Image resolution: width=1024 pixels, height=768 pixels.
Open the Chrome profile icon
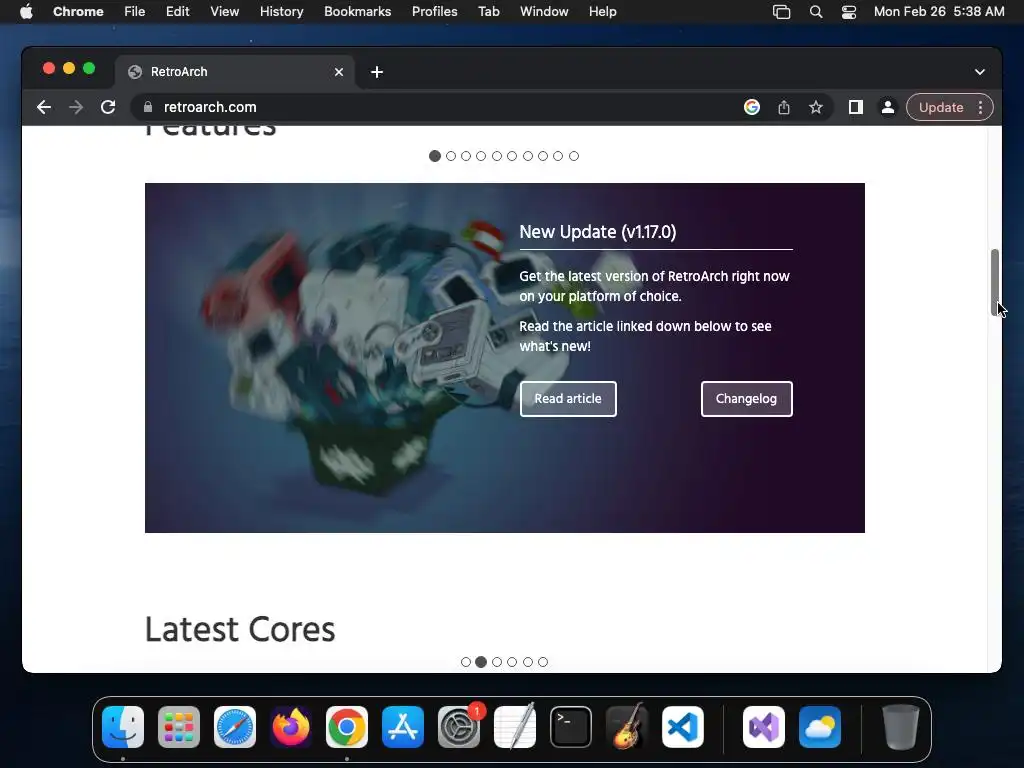coord(888,107)
